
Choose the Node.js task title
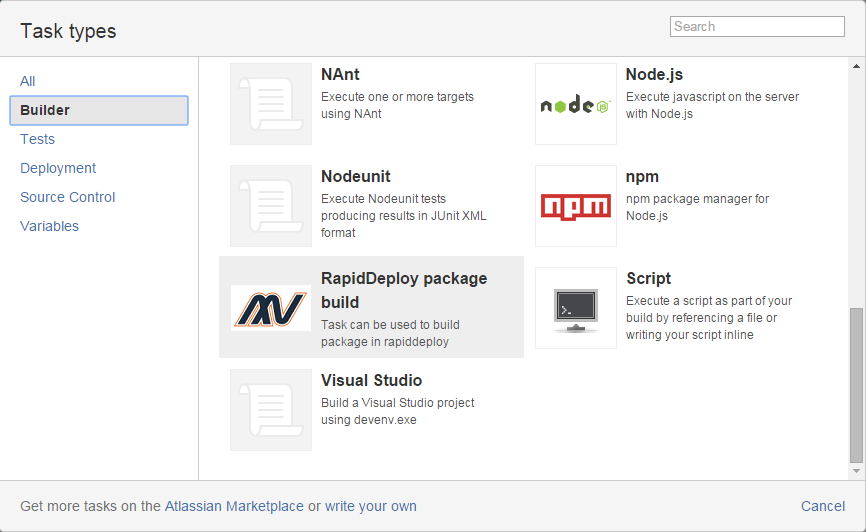click(x=654, y=74)
